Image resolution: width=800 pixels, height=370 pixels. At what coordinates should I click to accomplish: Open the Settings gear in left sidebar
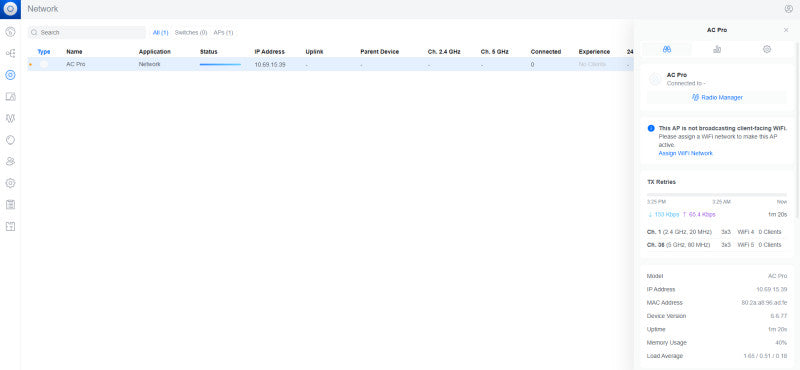(x=10, y=183)
